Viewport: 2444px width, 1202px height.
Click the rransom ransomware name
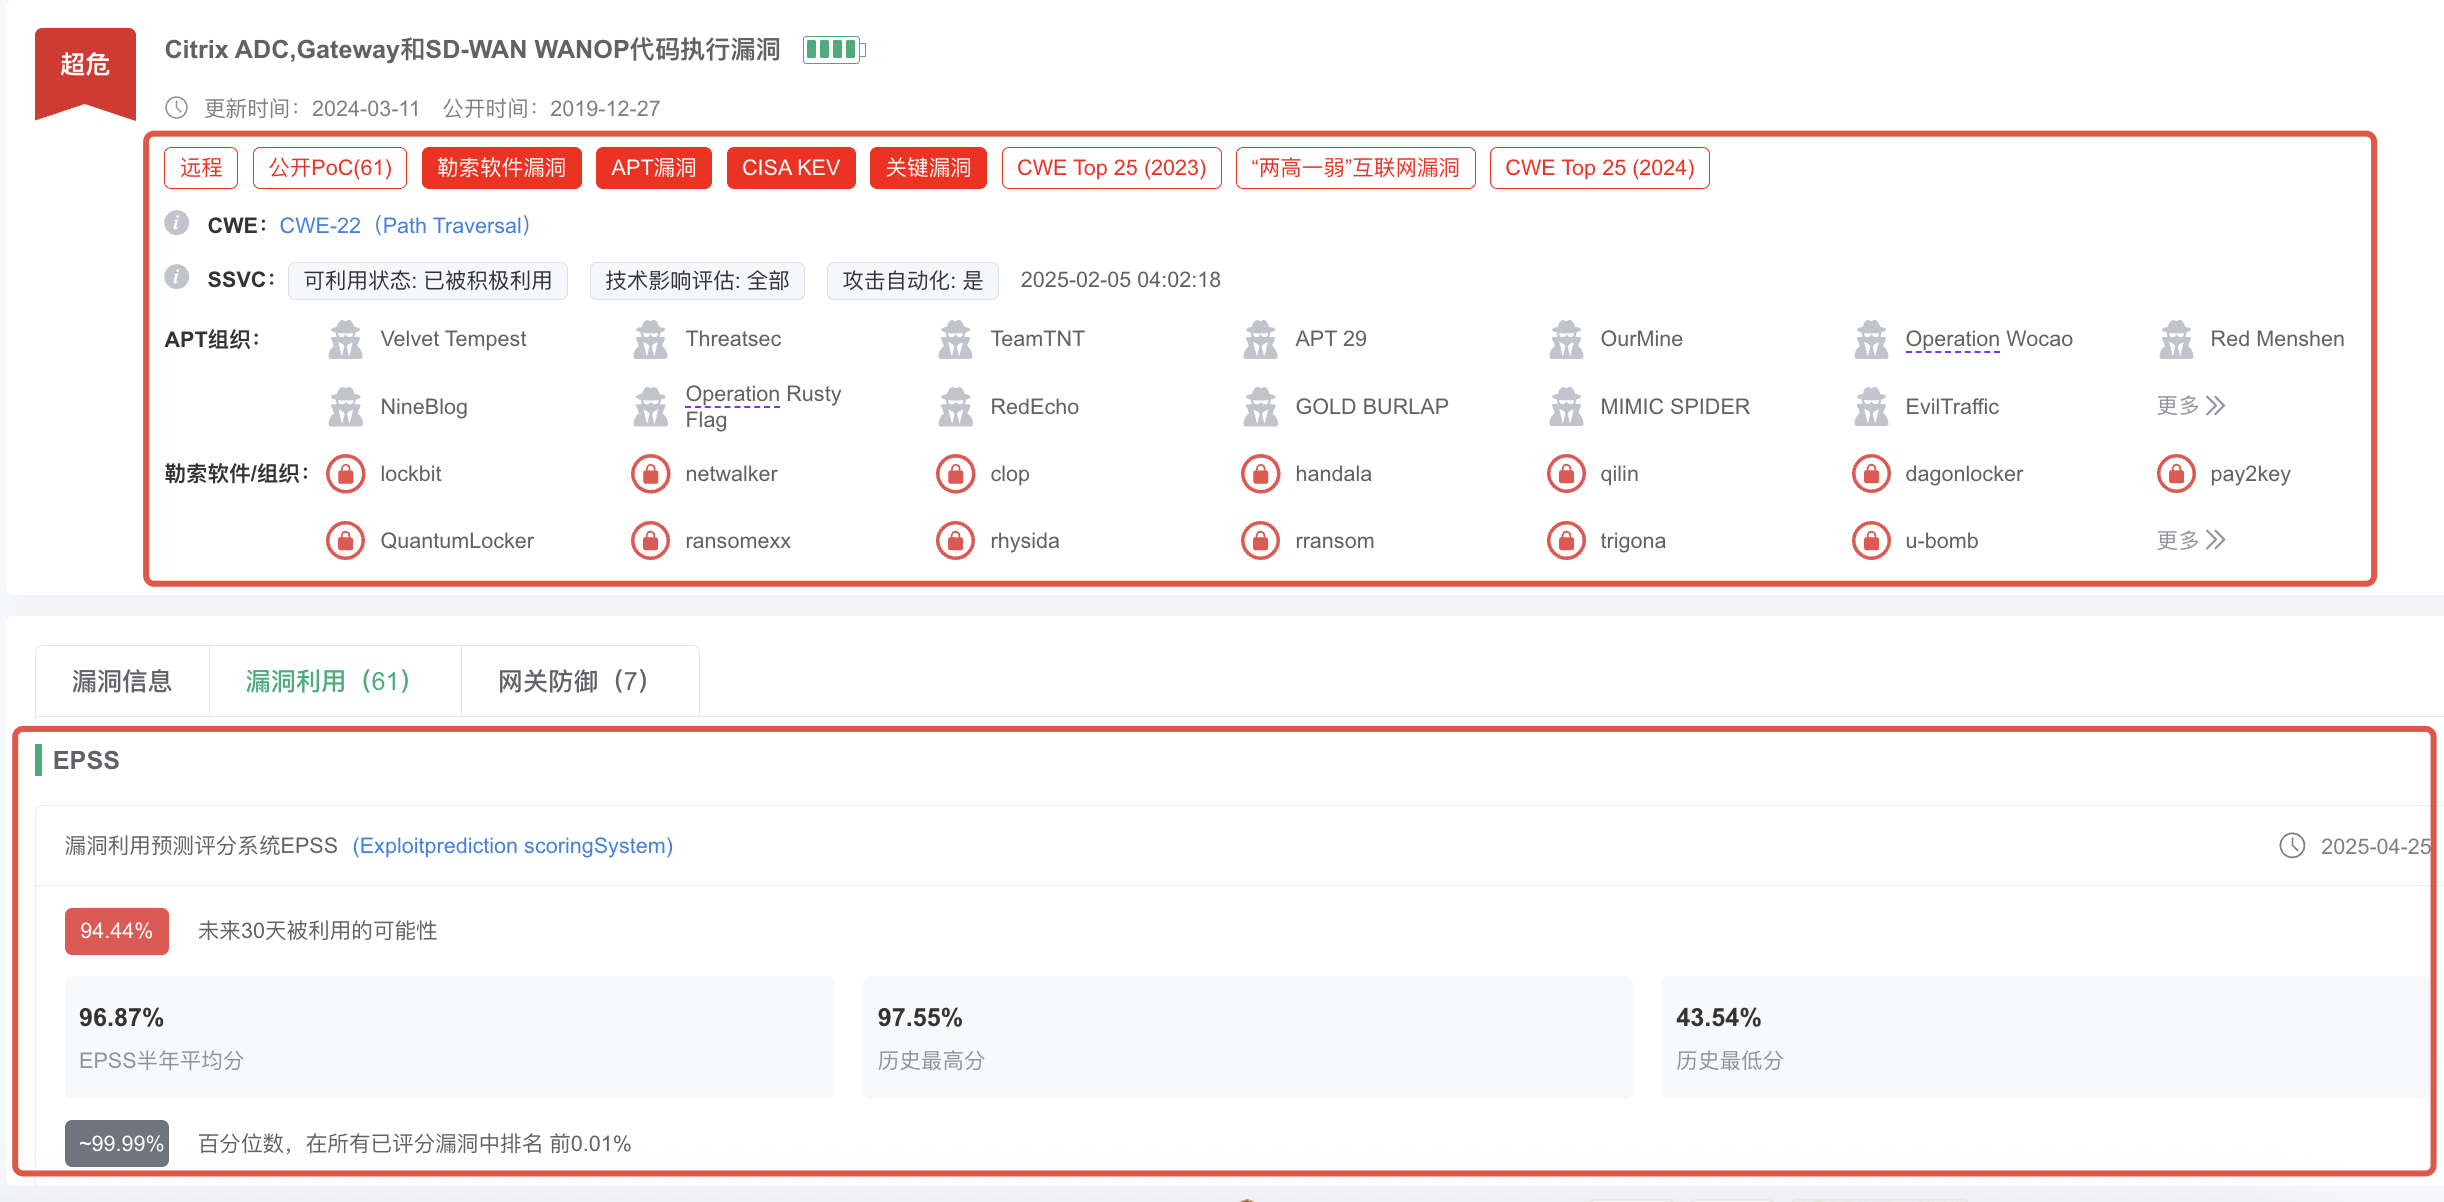pyautogui.click(x=1335, y=541)
